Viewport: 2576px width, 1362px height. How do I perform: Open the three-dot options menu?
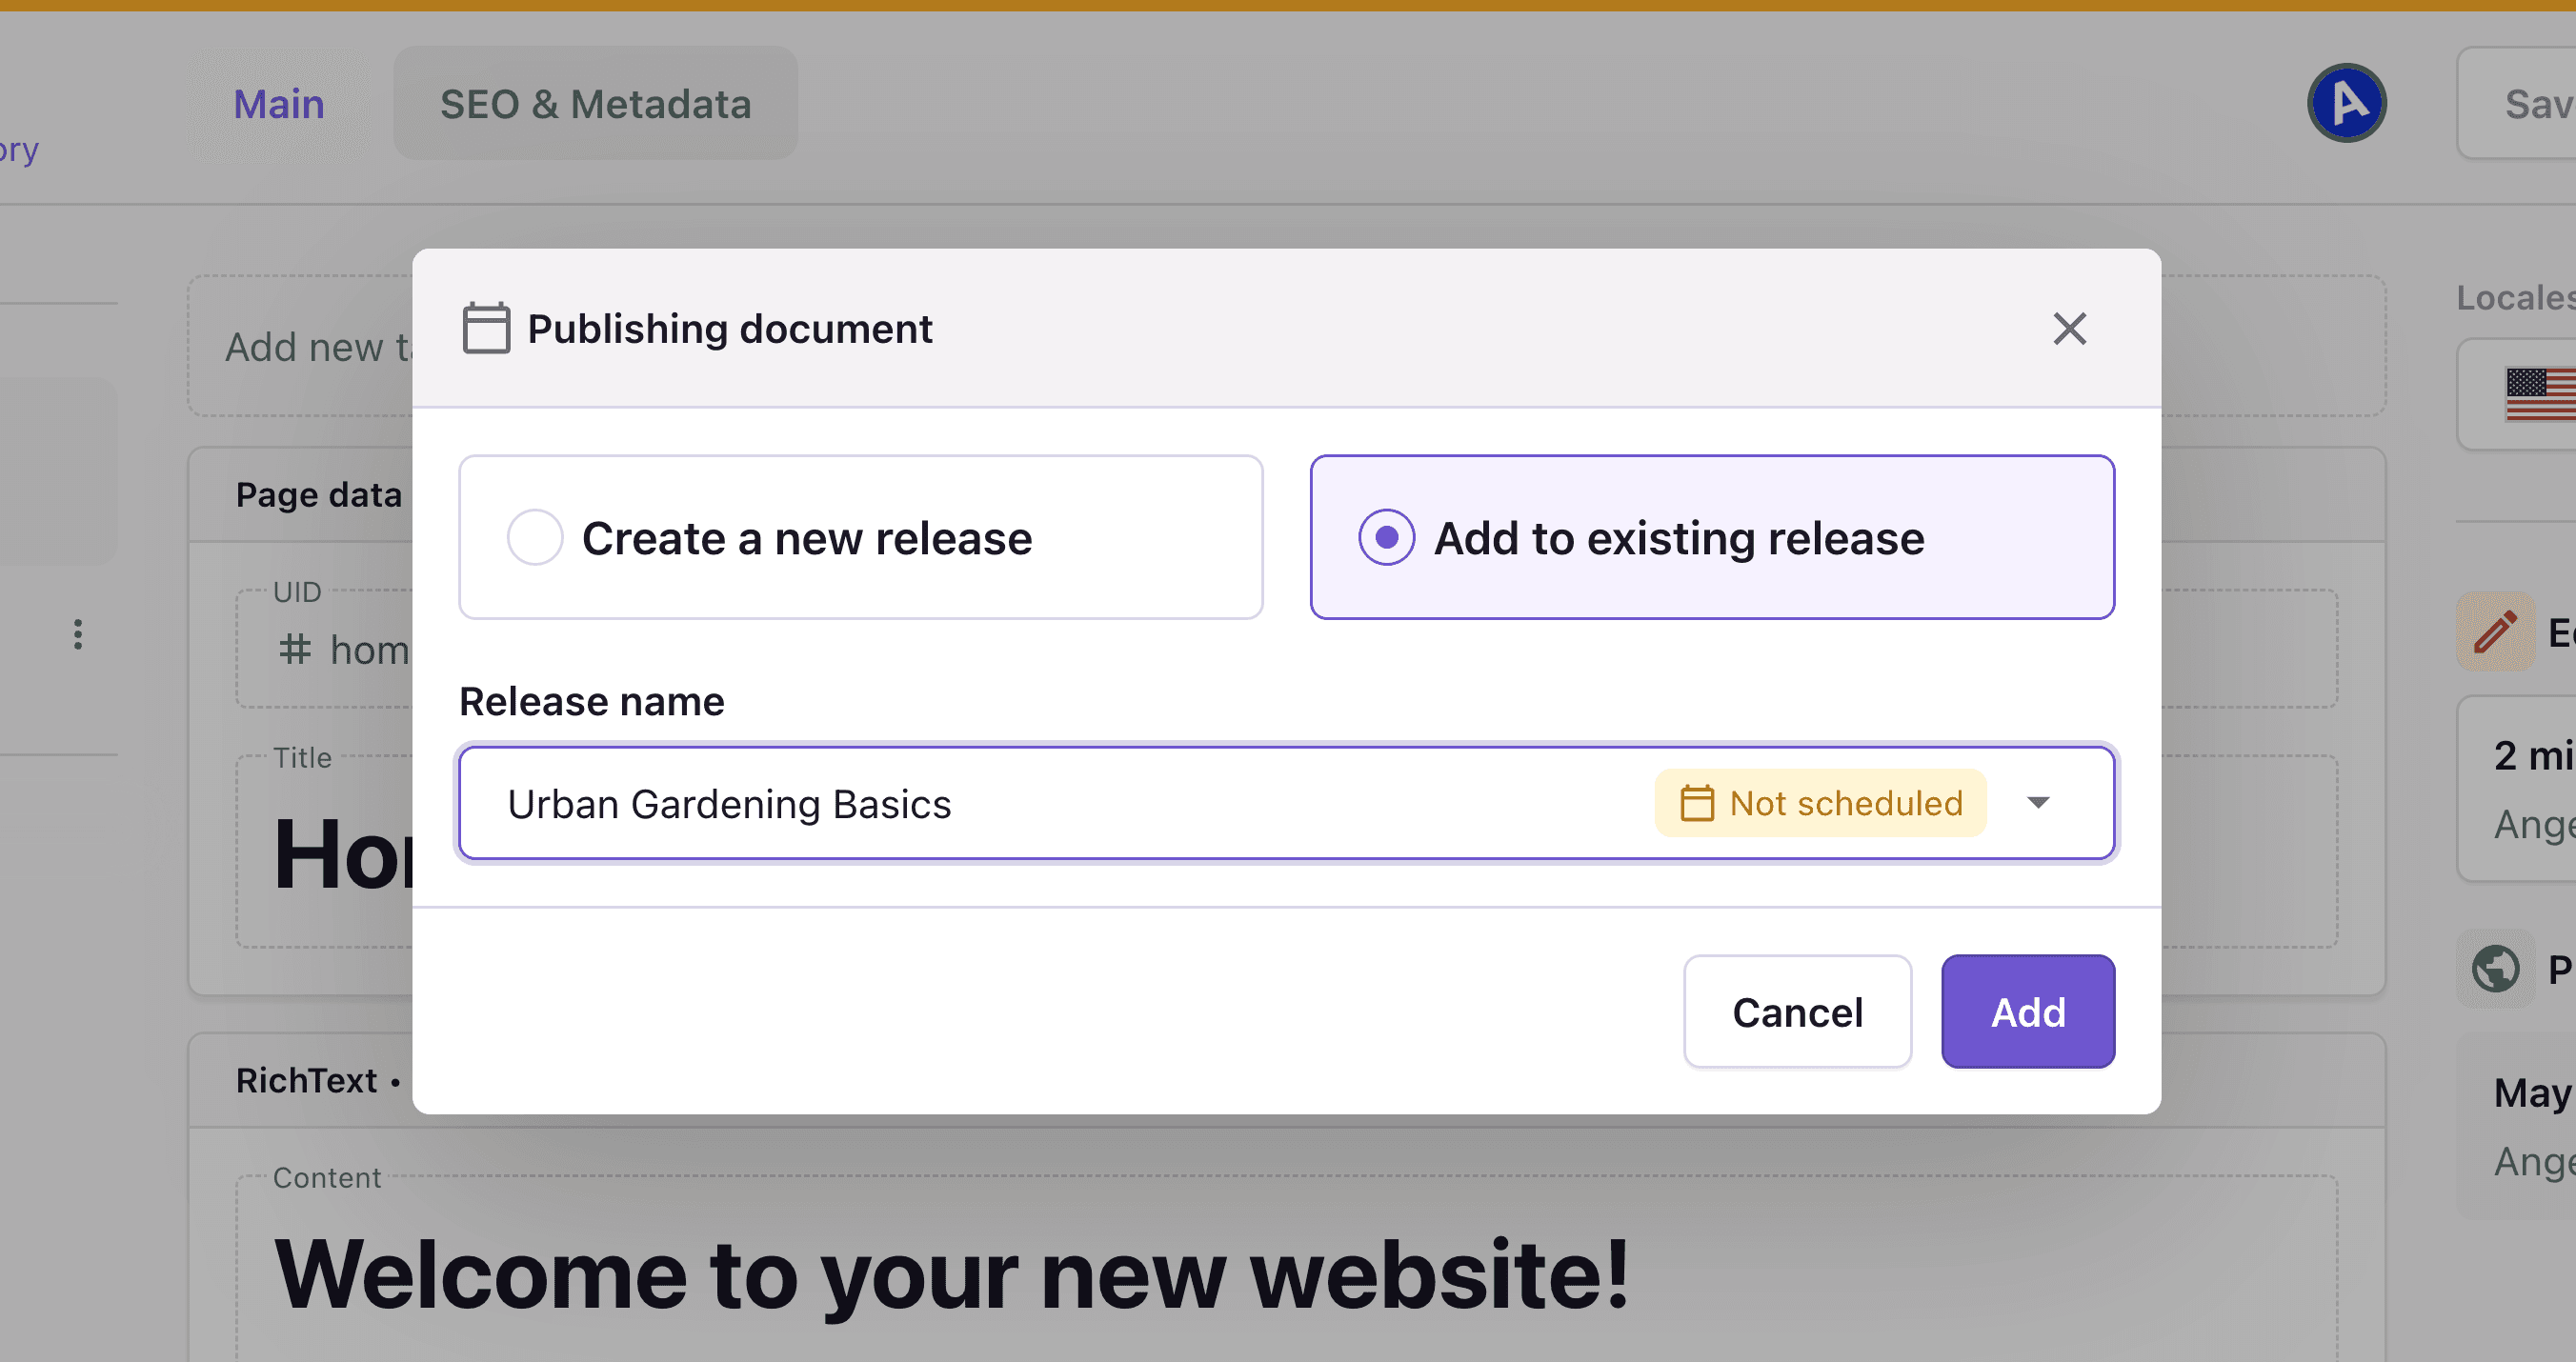point(78,634)
